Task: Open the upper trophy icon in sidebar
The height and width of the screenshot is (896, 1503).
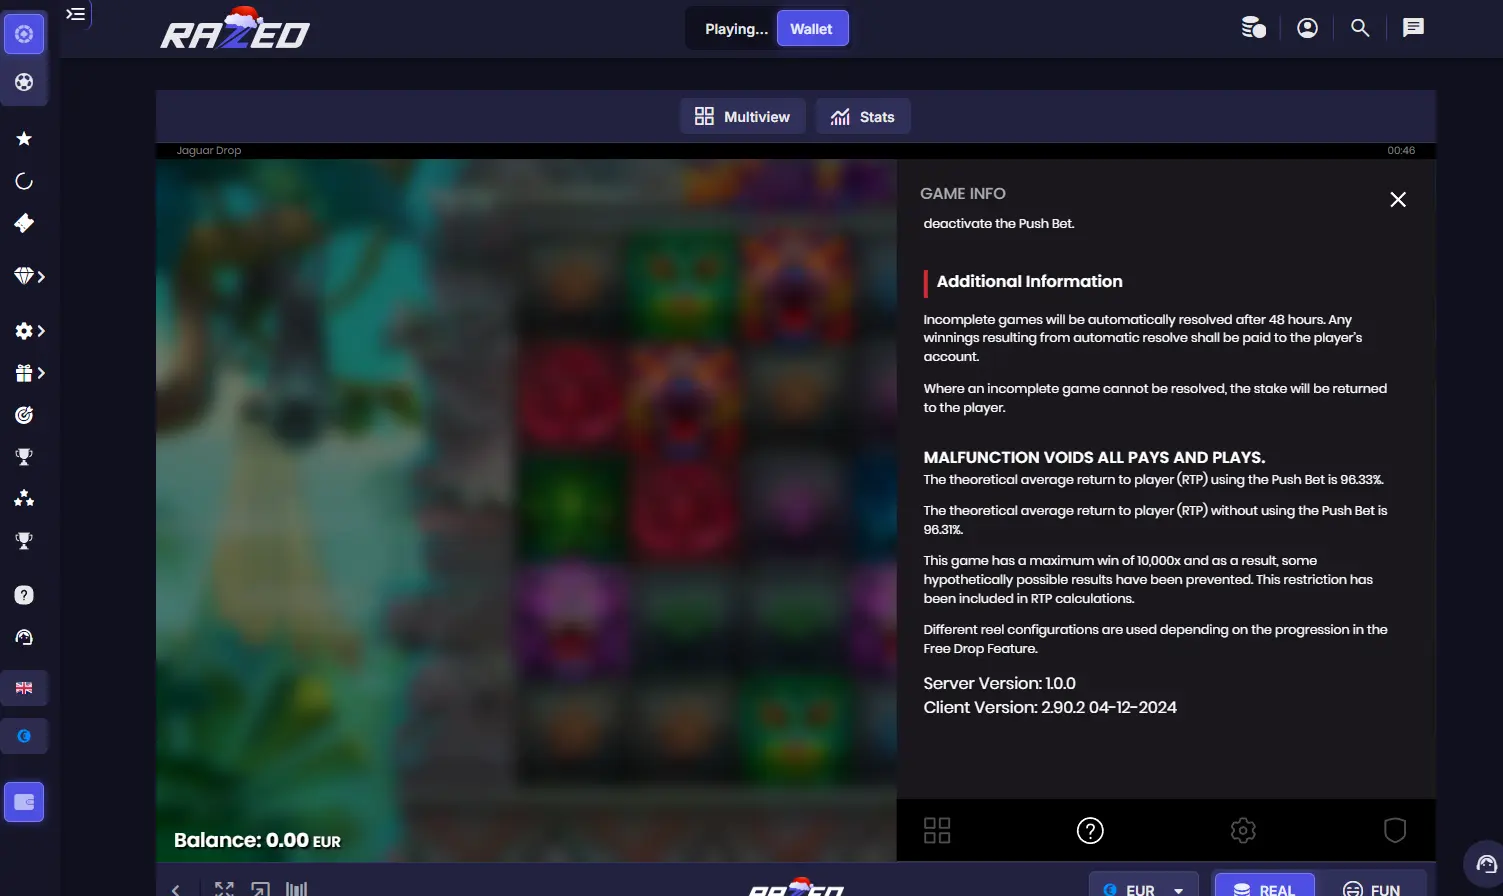Action: pyautogui.click(x=24, y=457)
